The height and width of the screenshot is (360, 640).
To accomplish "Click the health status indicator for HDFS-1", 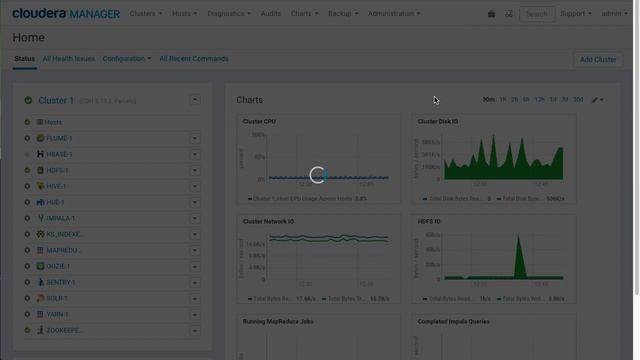I will pyautogui.click(x=27, y=170).
